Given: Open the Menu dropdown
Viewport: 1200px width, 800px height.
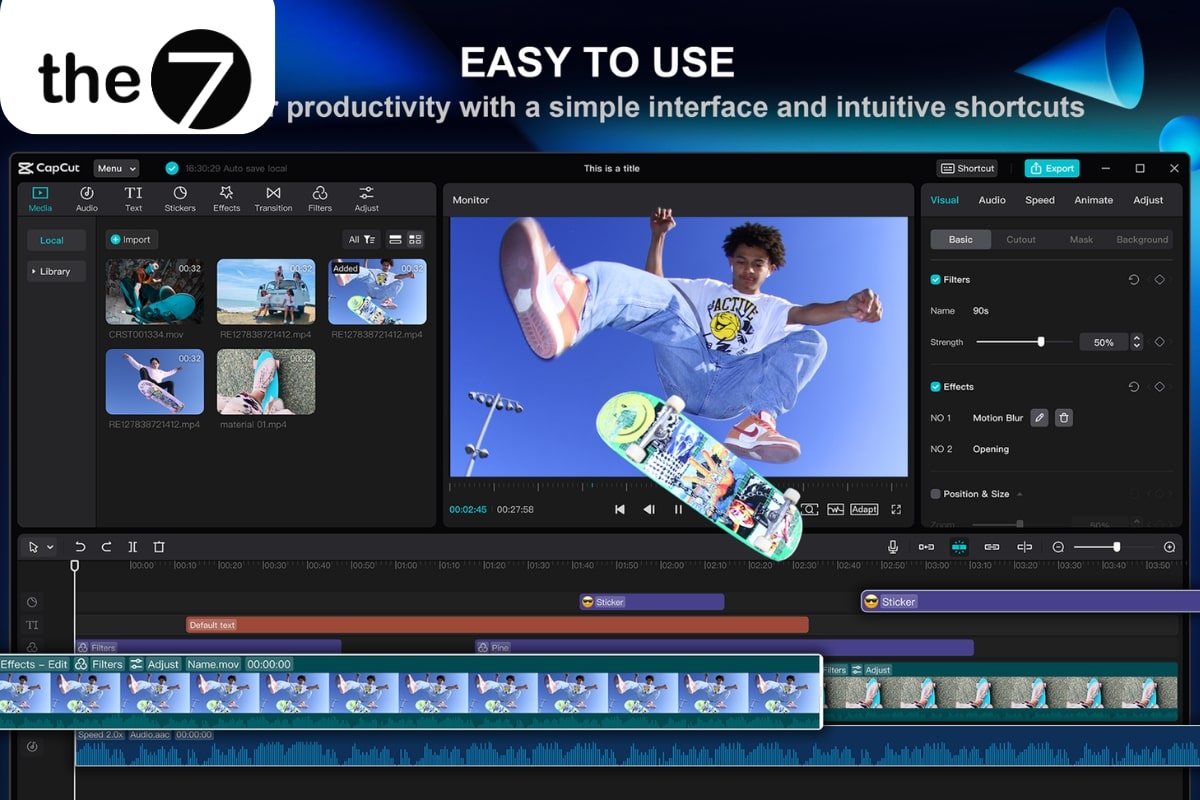Looking at the screenshot, I should pos(116,169).
